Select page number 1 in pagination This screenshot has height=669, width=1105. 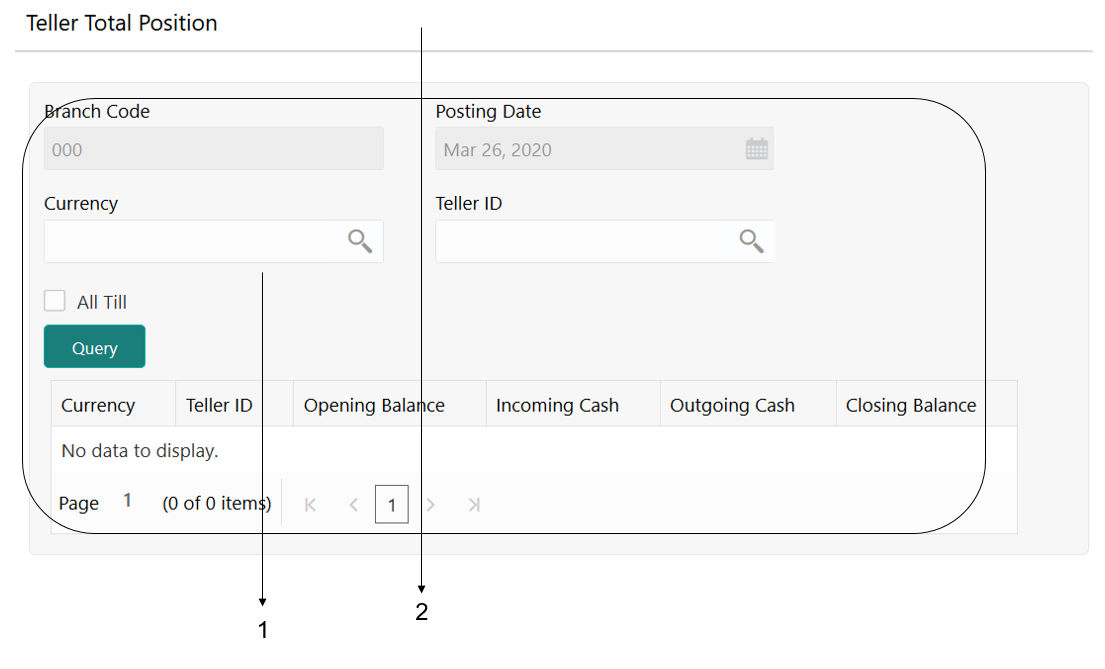point(392,505)
